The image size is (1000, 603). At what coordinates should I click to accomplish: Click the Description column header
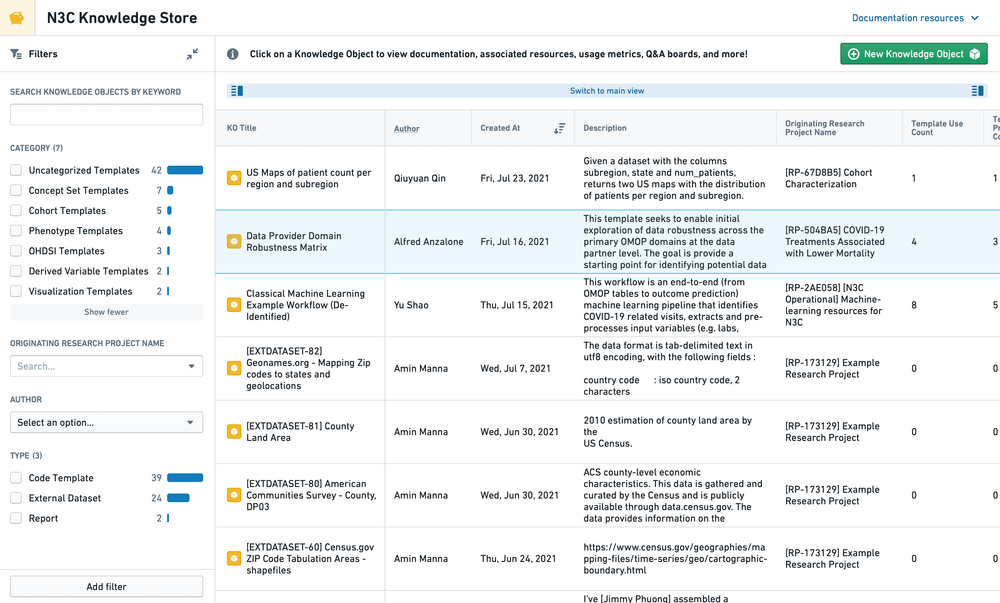605,128
